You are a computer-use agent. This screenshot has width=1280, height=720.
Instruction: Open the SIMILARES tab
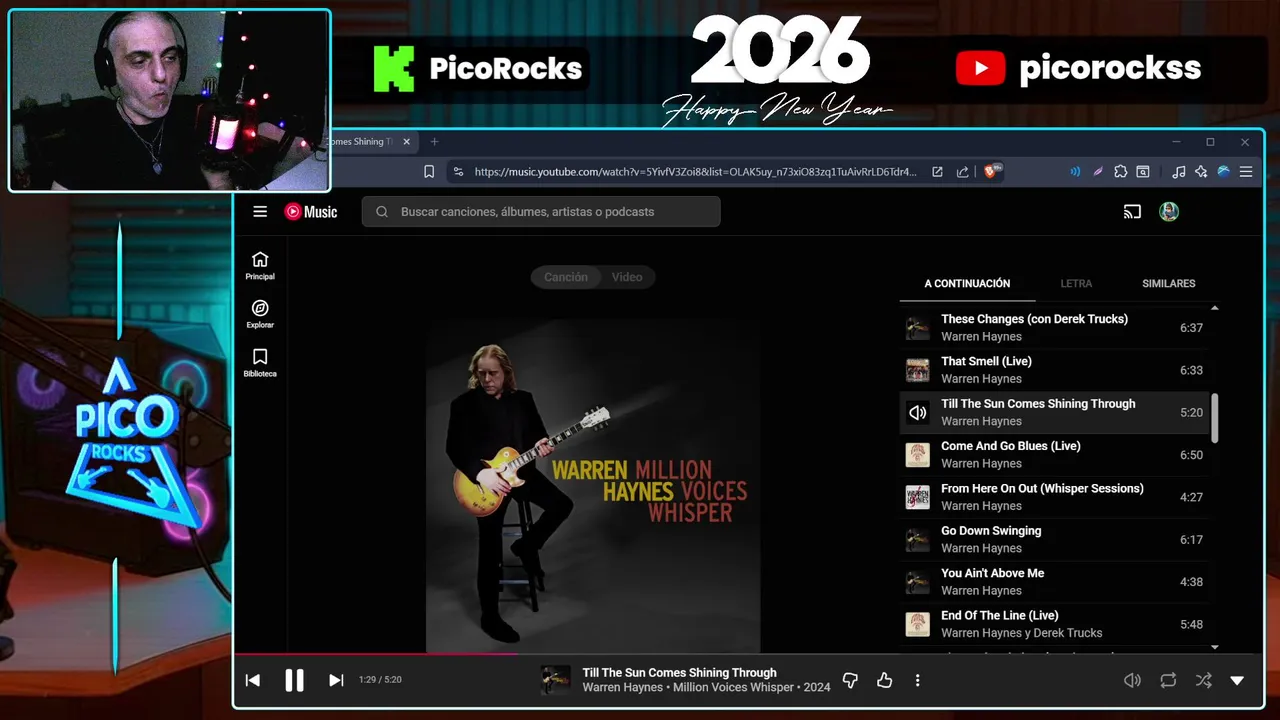[1168, 283]
